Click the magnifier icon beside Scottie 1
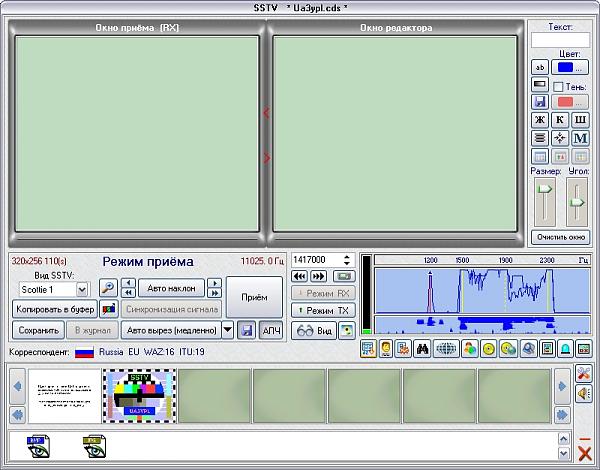This screenshot has width=600, height=470. click(x=107, y=288)
